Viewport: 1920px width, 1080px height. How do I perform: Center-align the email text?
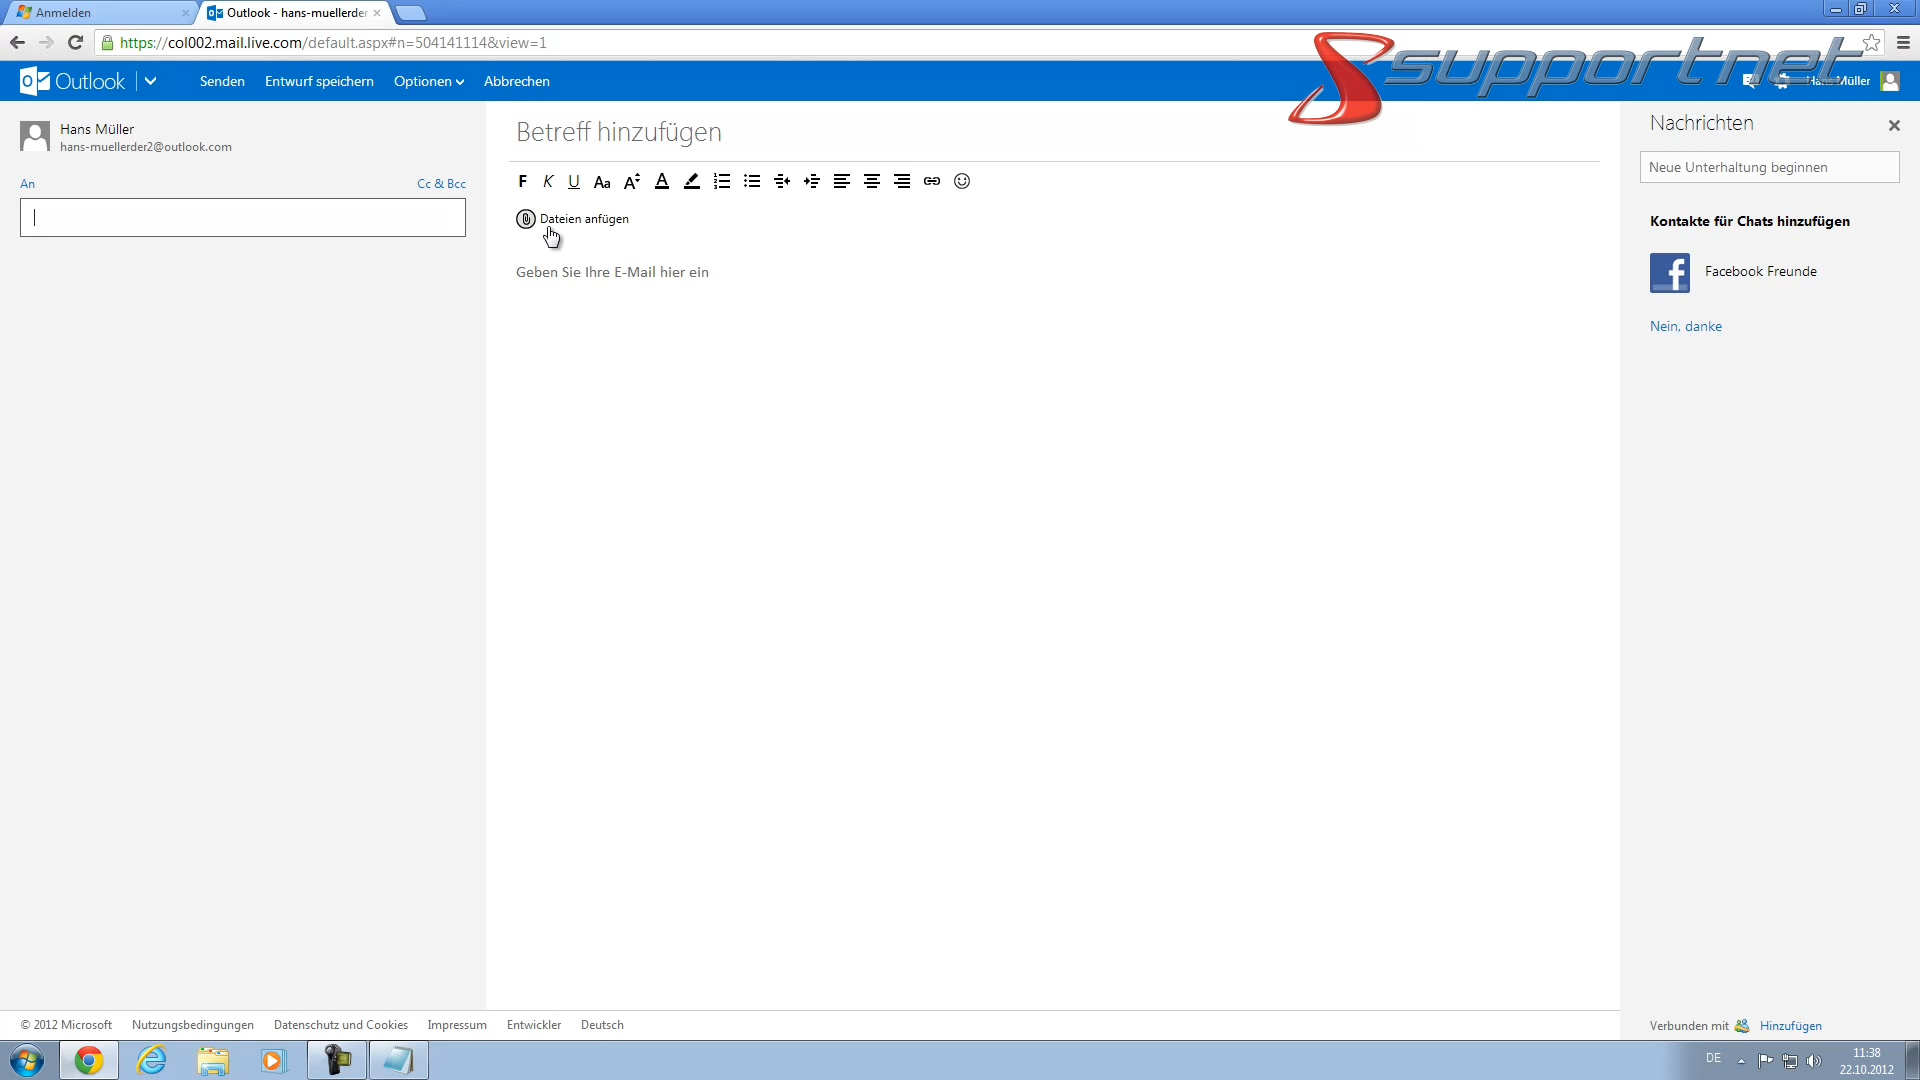point(871,181)
